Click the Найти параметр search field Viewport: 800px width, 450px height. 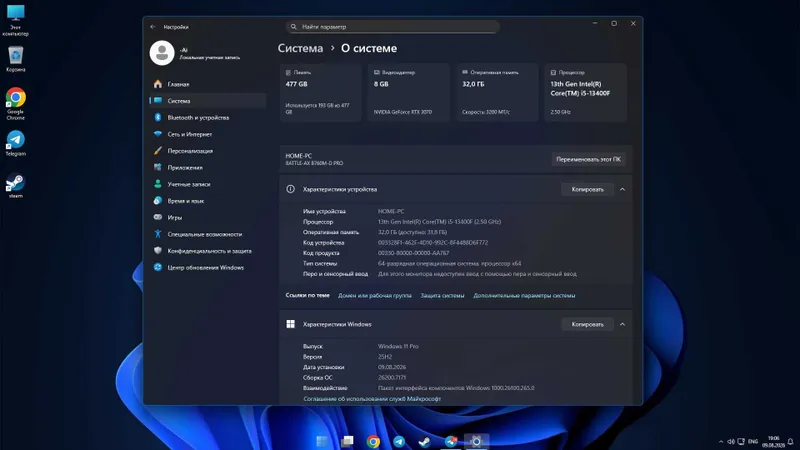392,27
